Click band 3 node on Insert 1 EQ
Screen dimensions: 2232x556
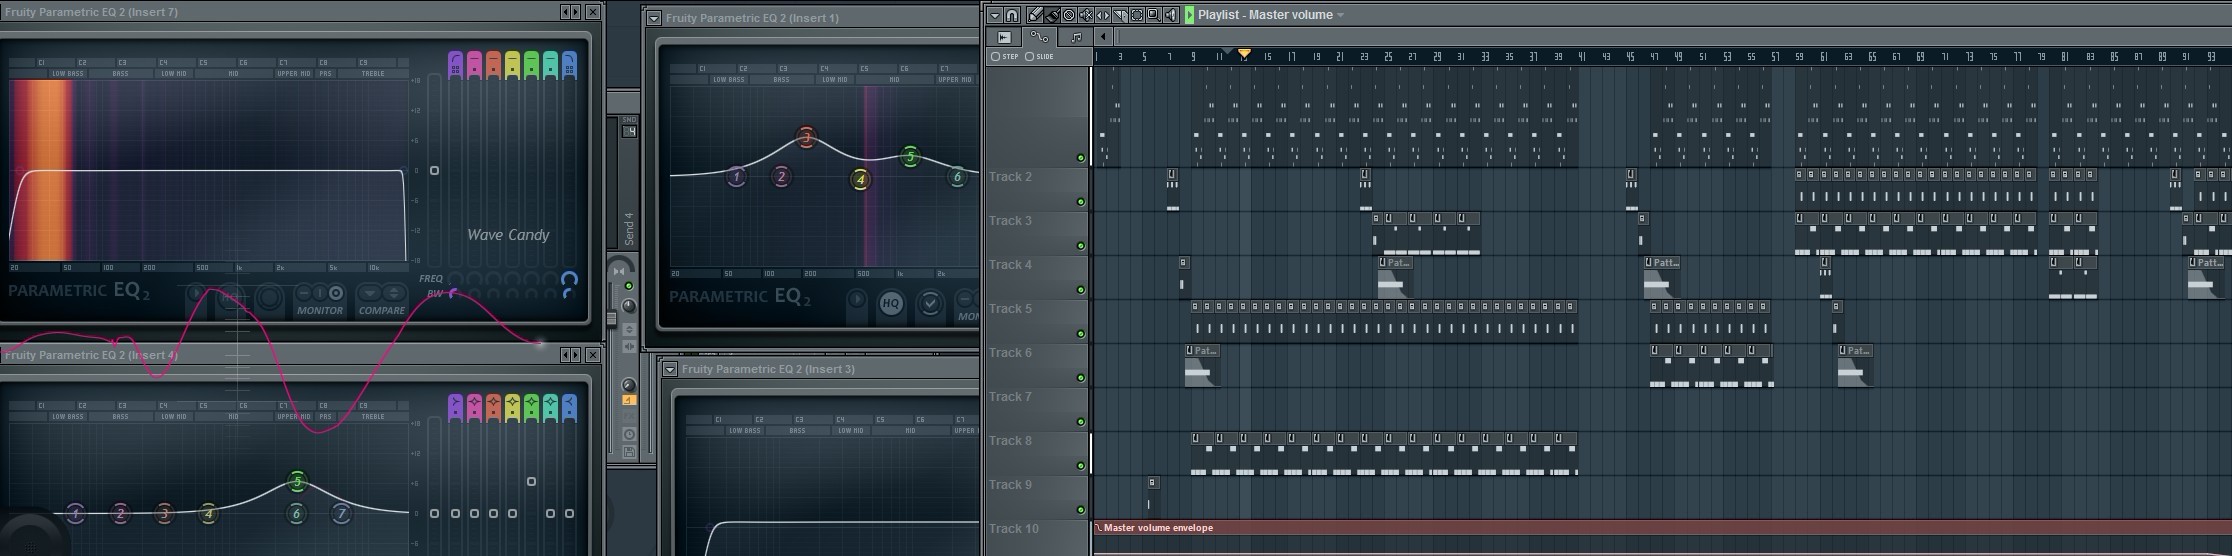(x=807, y=138)
